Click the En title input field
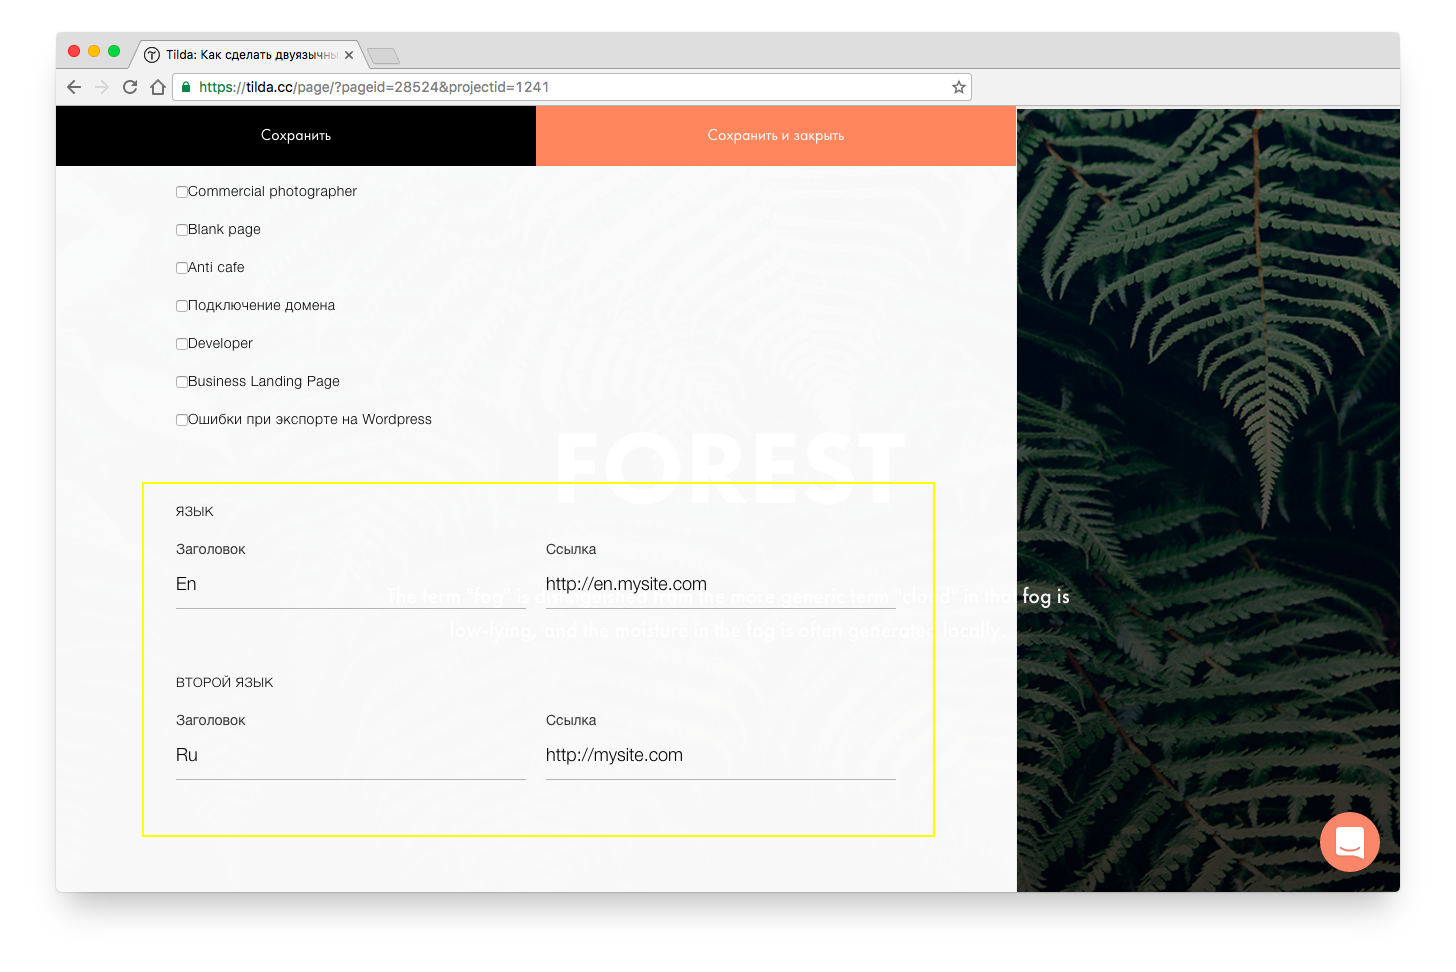Screen dimensions: 1456x972 [x=351, y=585]
